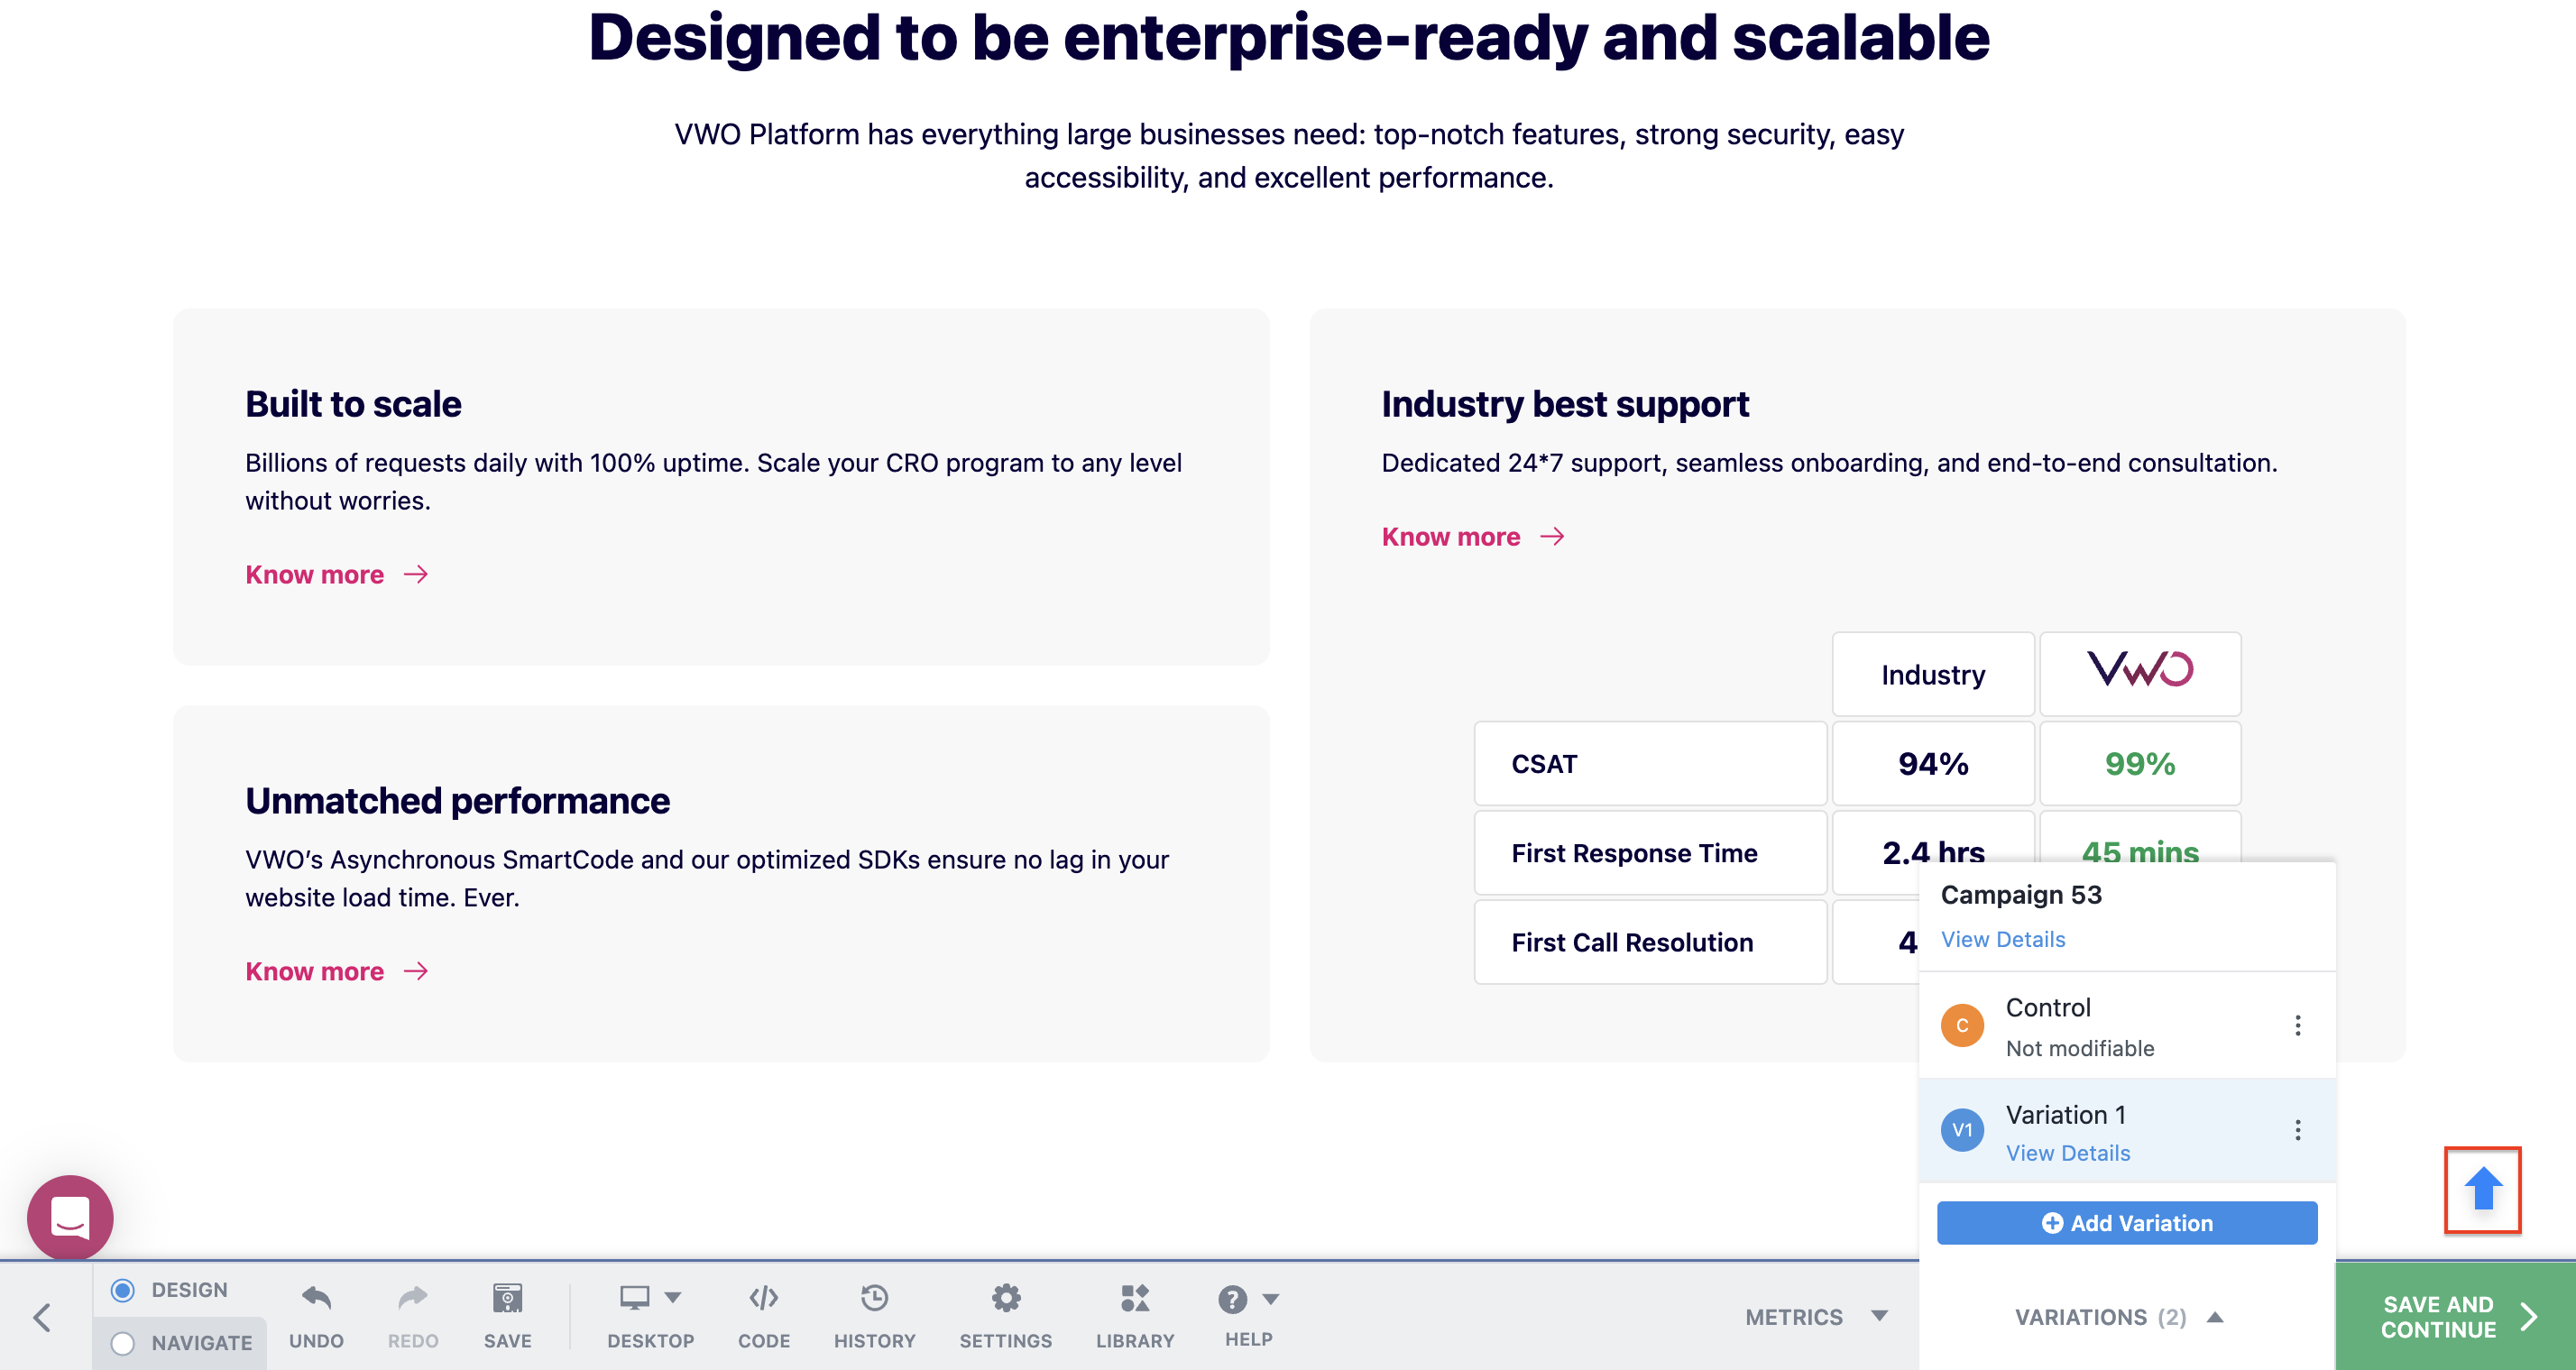Click the 2.4 hrs industry response value
The height and width of the screenshot is (1370, 2576).
(1933, 852)
